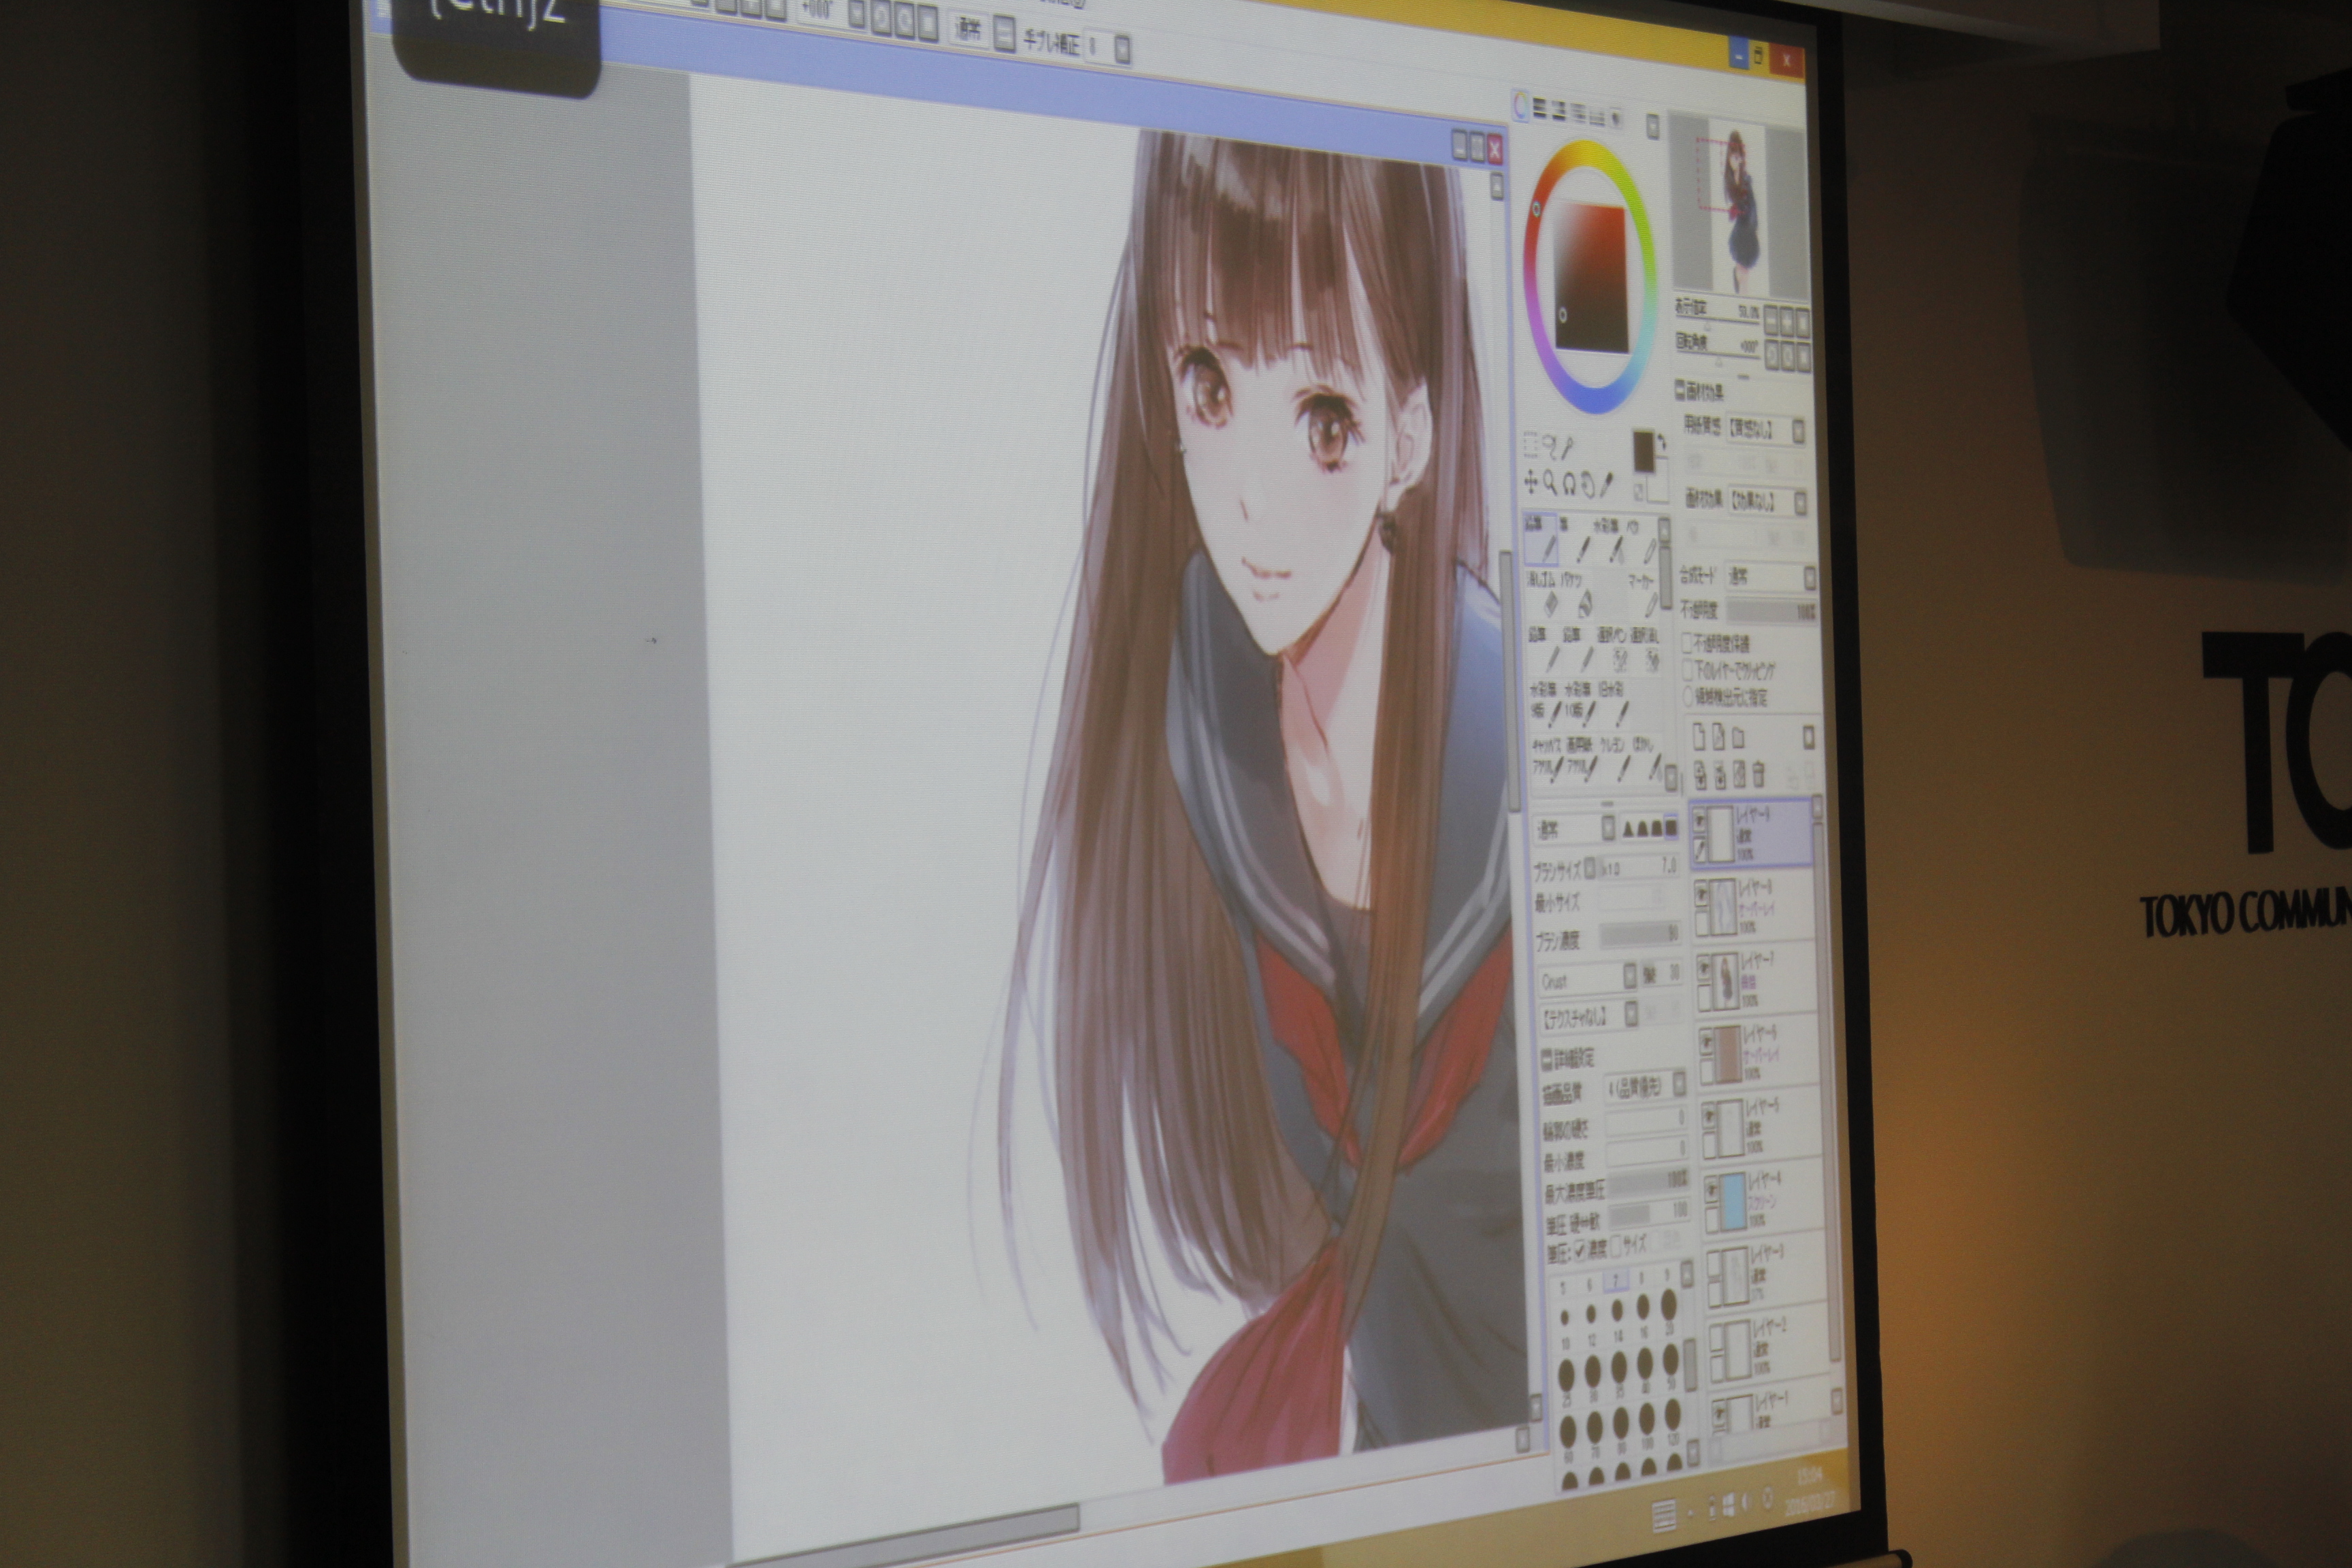Select the 消しゴム eraser brush
Image resolution: width=2352 pixels, height=1568 pixels.
[1543, 596]
